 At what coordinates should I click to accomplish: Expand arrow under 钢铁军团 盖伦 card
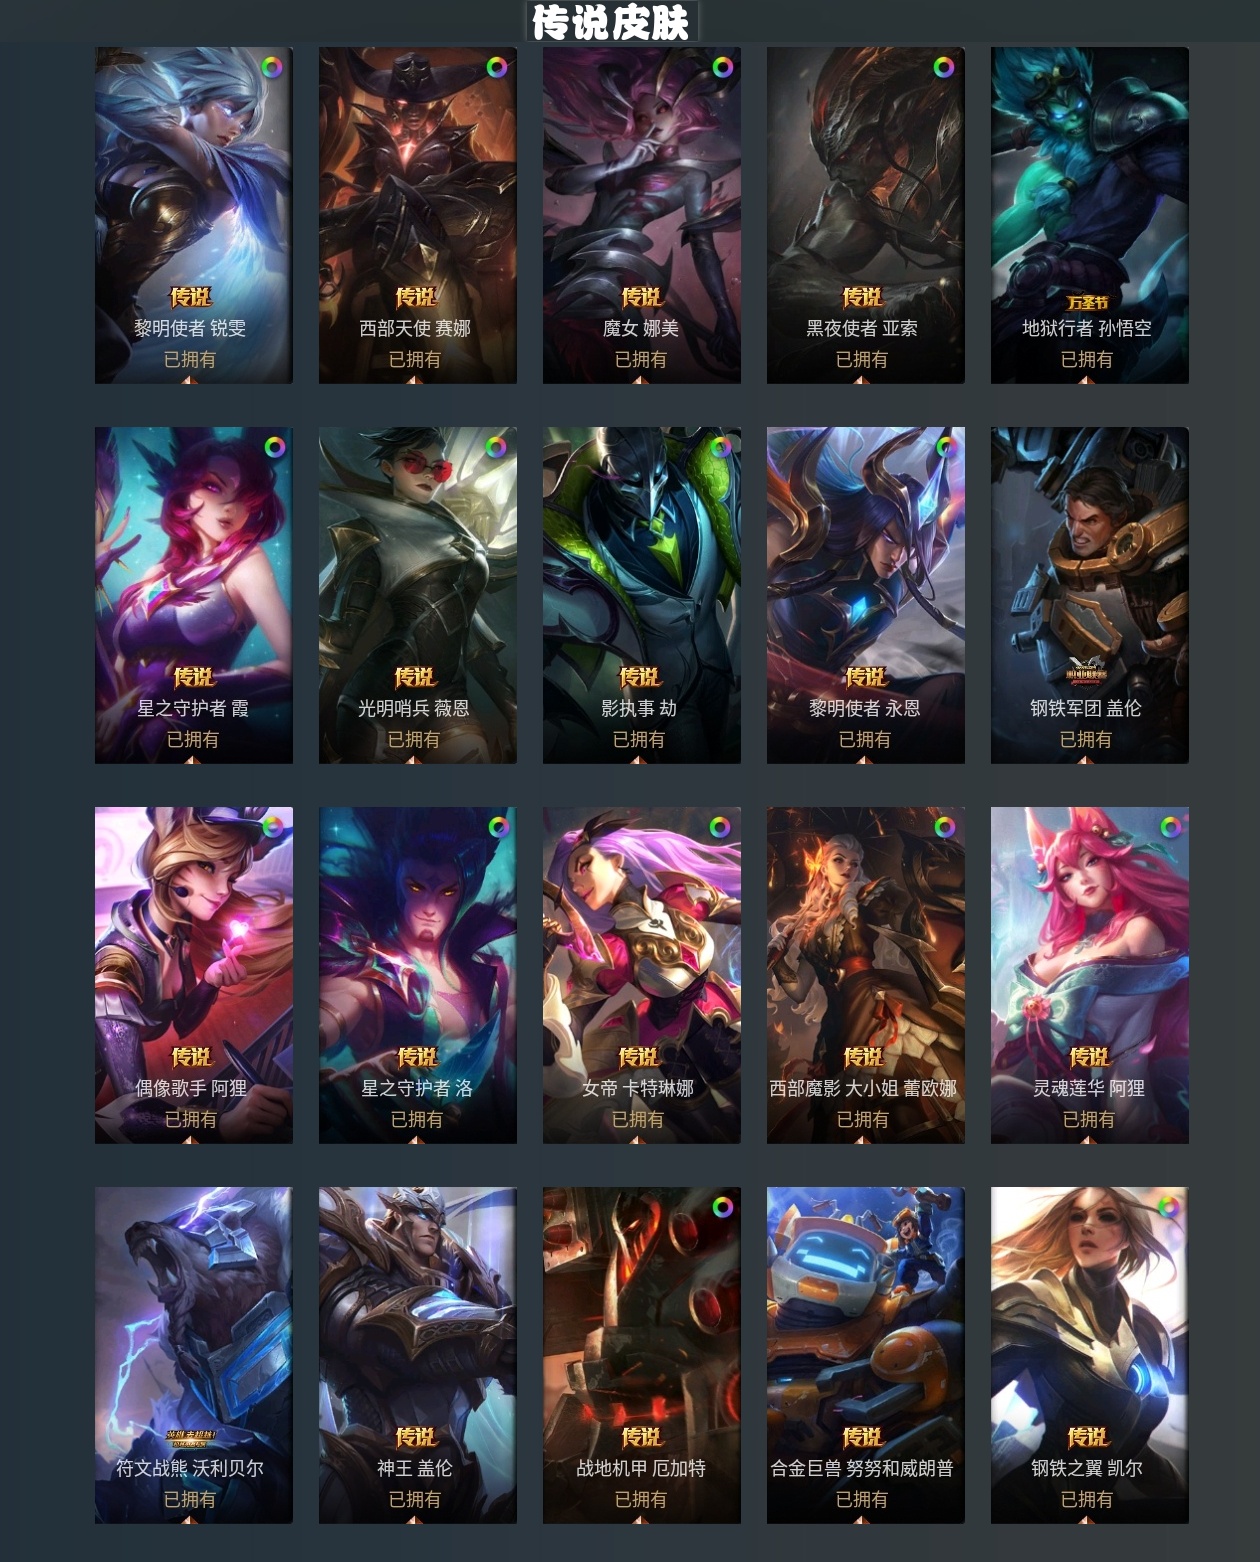(x=1086, y=759)
